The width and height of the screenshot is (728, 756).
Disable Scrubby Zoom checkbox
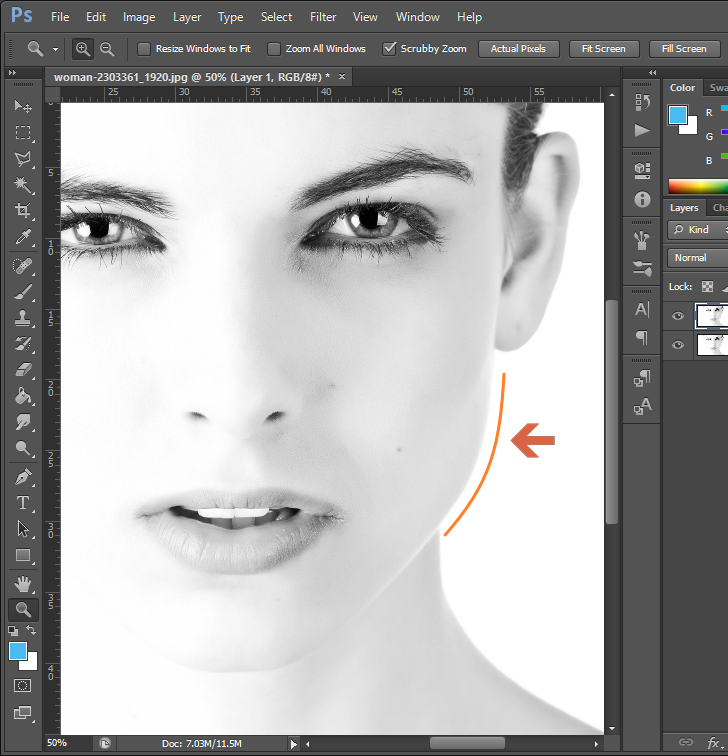[x=389, y=49]
